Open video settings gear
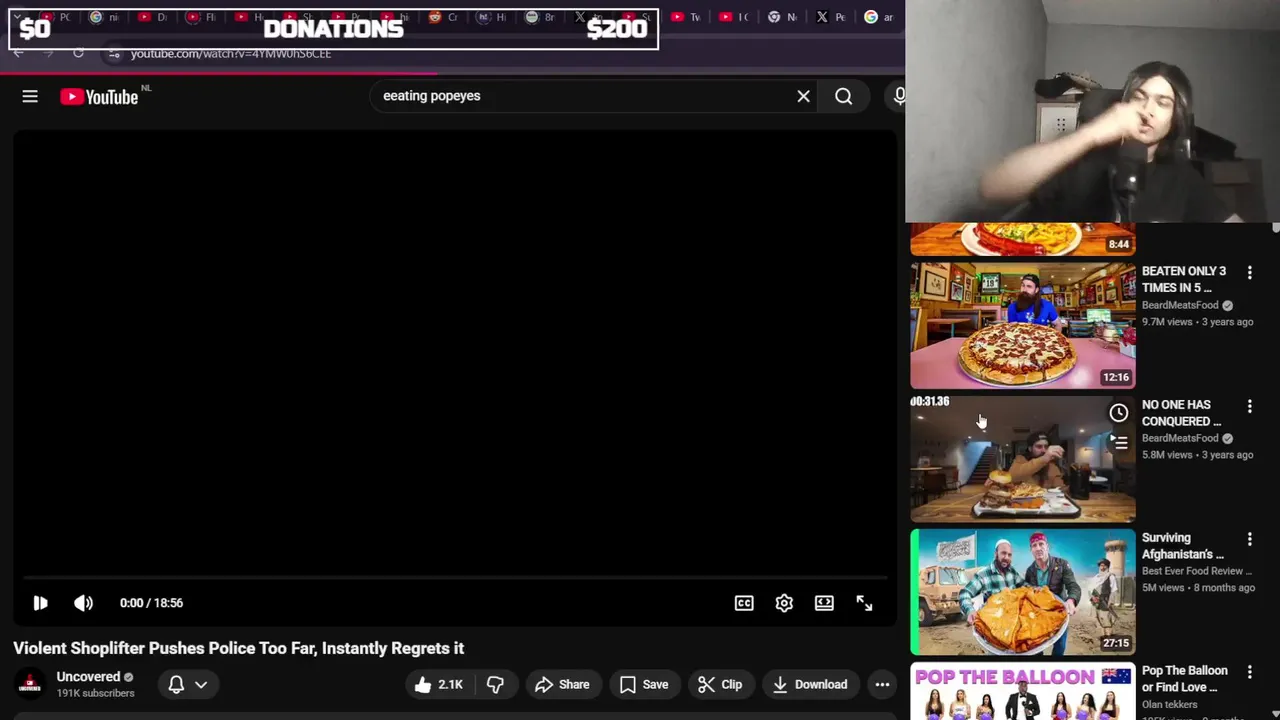This screenshot has width=1280, height=720. point(784,603)
